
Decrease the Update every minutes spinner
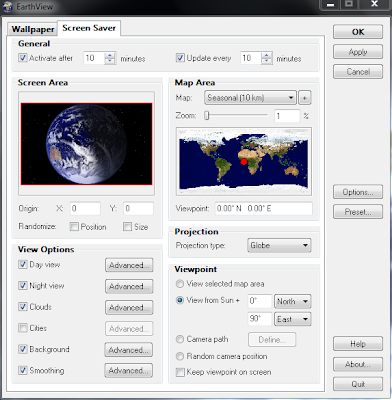click(266, 61)
